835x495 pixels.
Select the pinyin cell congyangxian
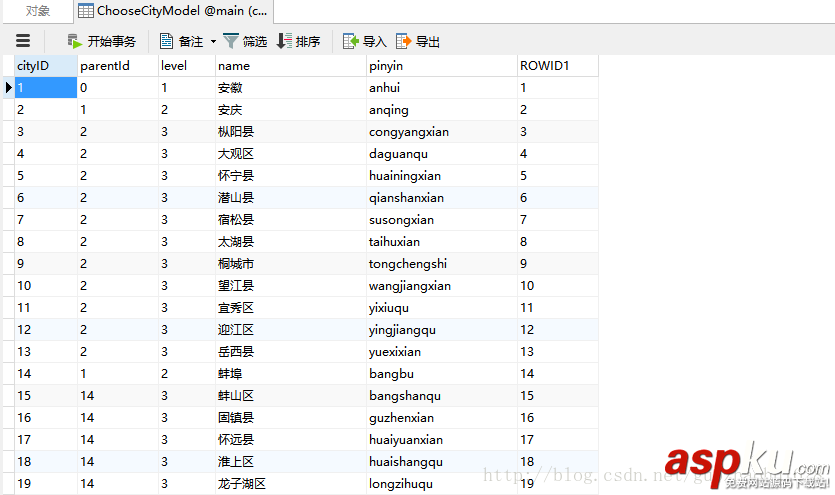[x=442, y=131]
